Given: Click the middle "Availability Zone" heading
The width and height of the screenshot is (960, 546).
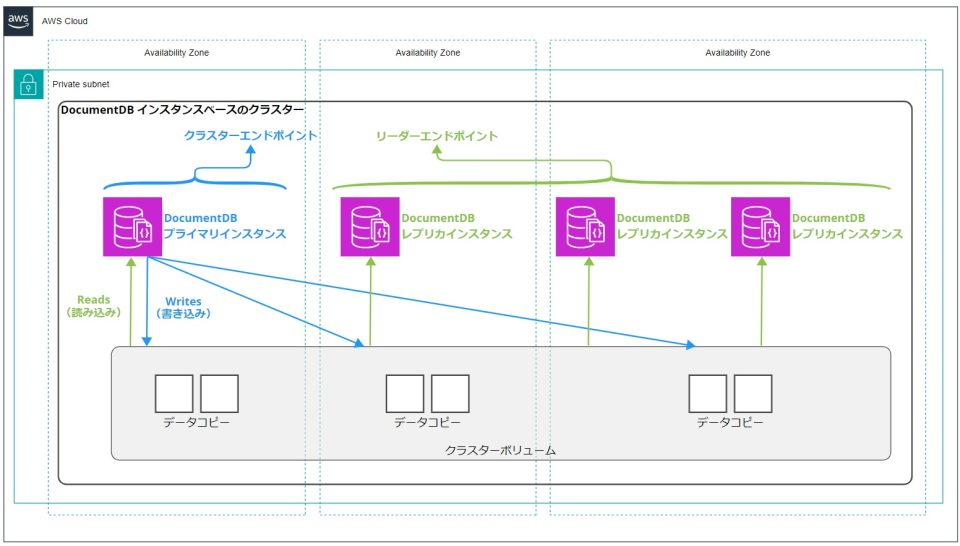Looking at the screenshot, I should point(427,53).
